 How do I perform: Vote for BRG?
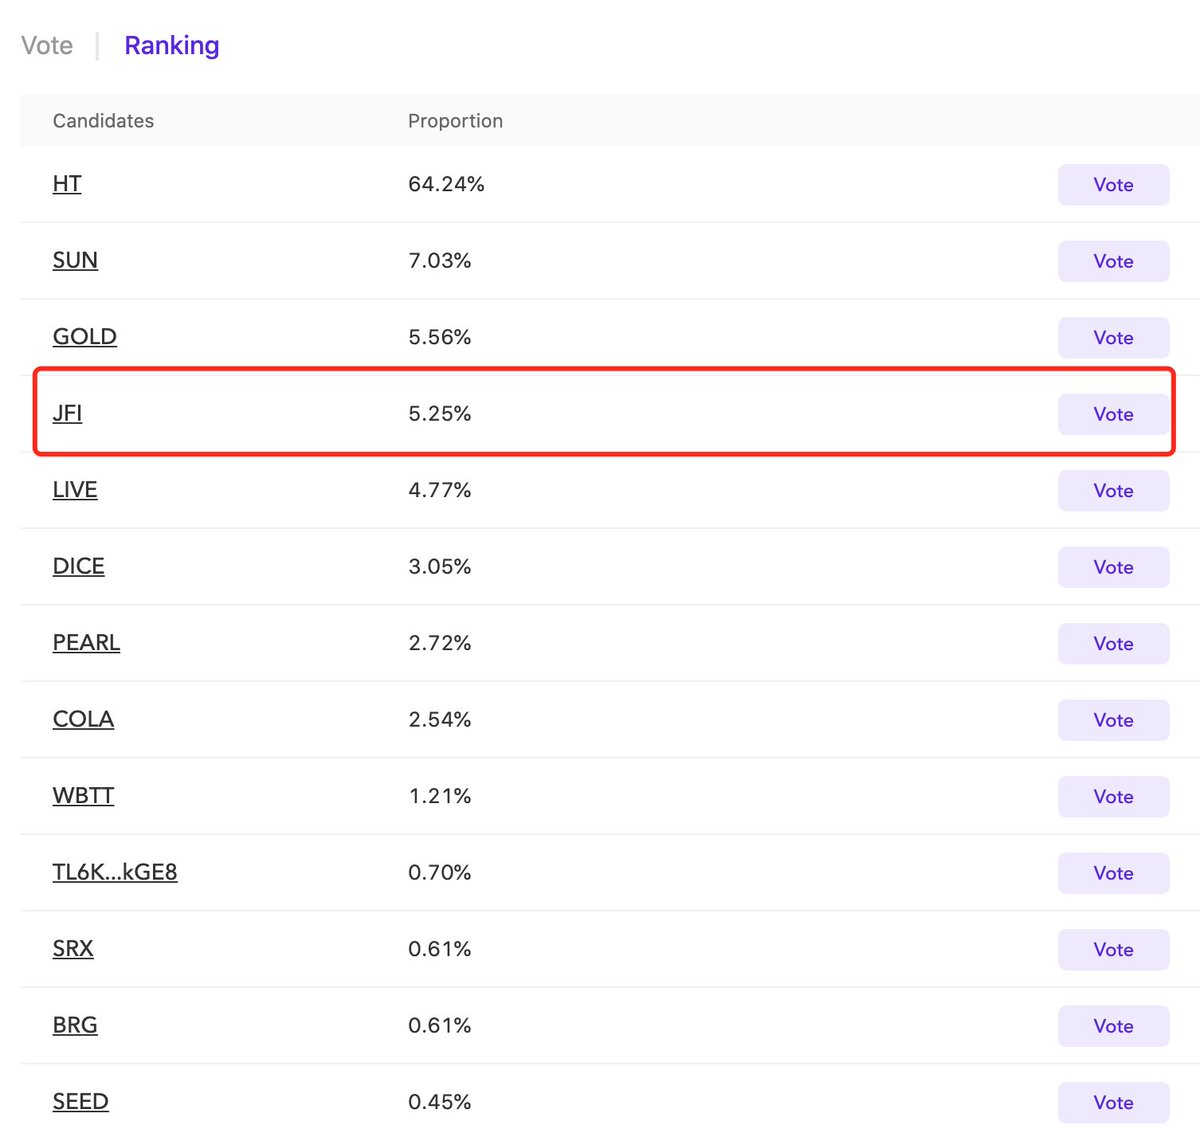[x=1113, y=1026]
